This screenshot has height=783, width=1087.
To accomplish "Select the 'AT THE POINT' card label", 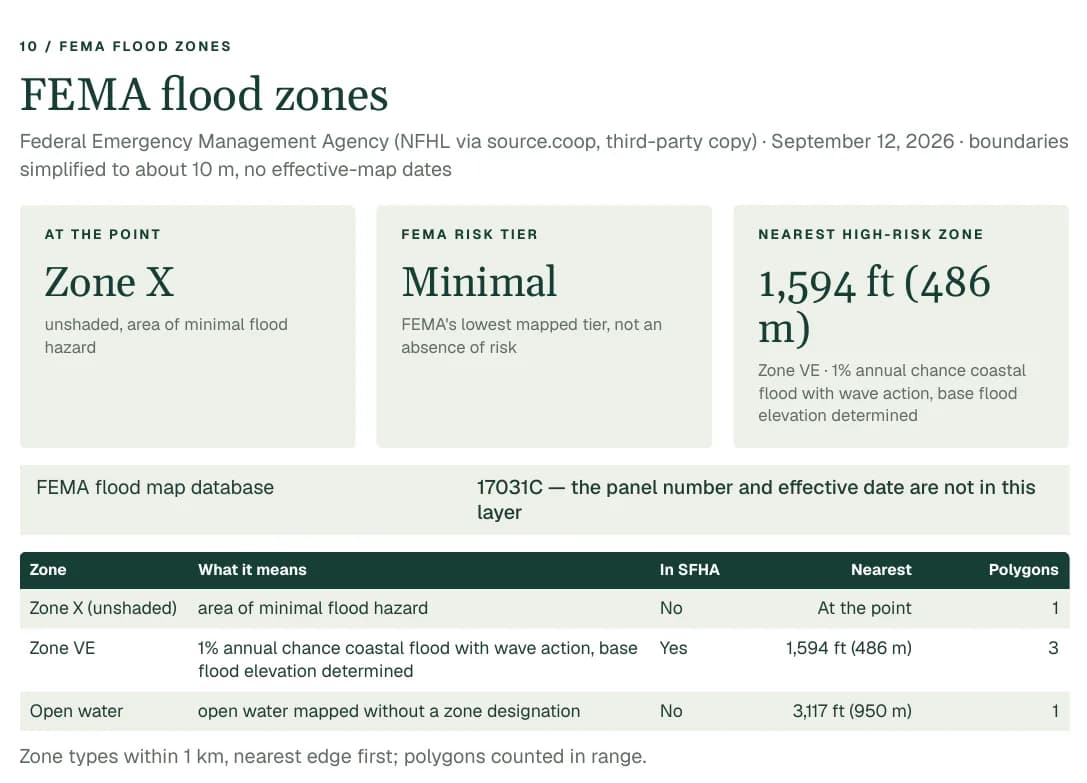I will click(x=103, y=234).
